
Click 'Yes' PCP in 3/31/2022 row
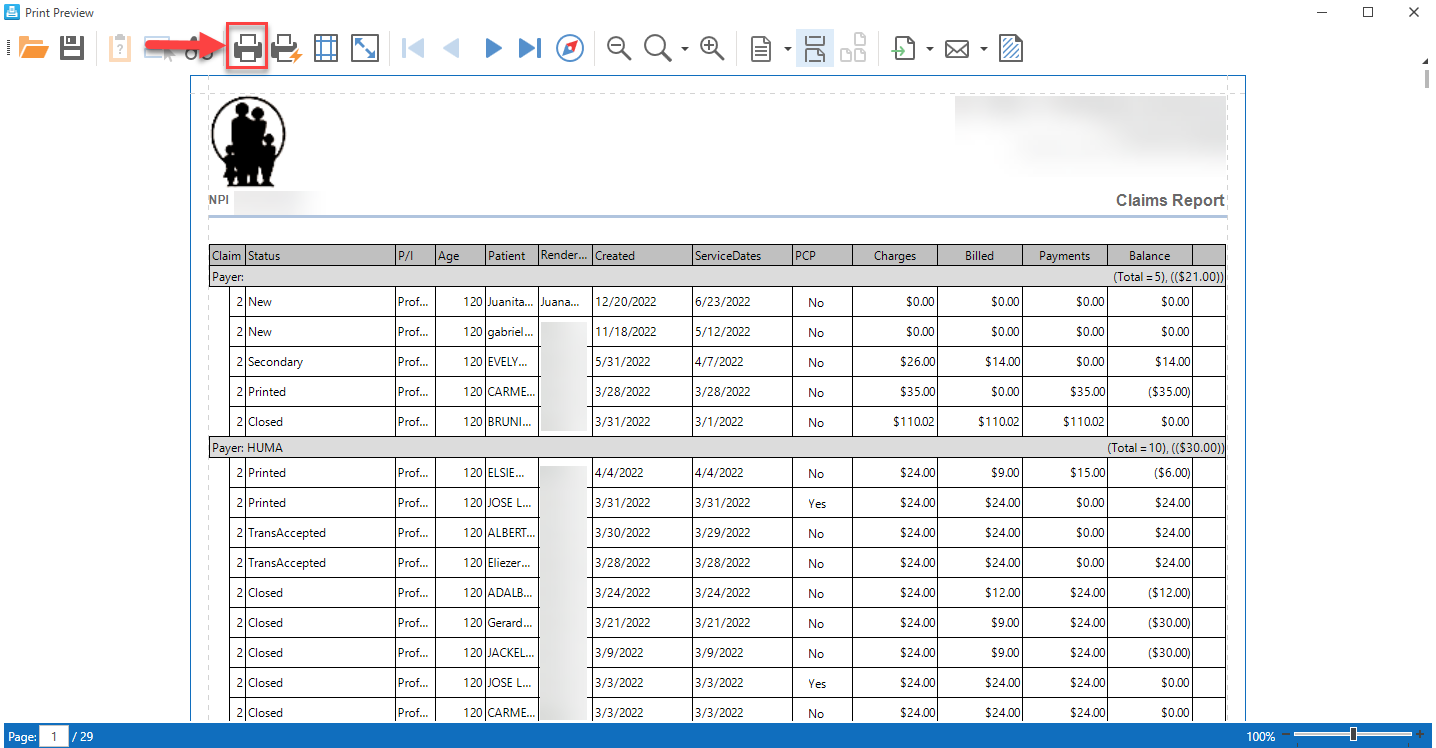pyautogui.click(x=822, y=503)
